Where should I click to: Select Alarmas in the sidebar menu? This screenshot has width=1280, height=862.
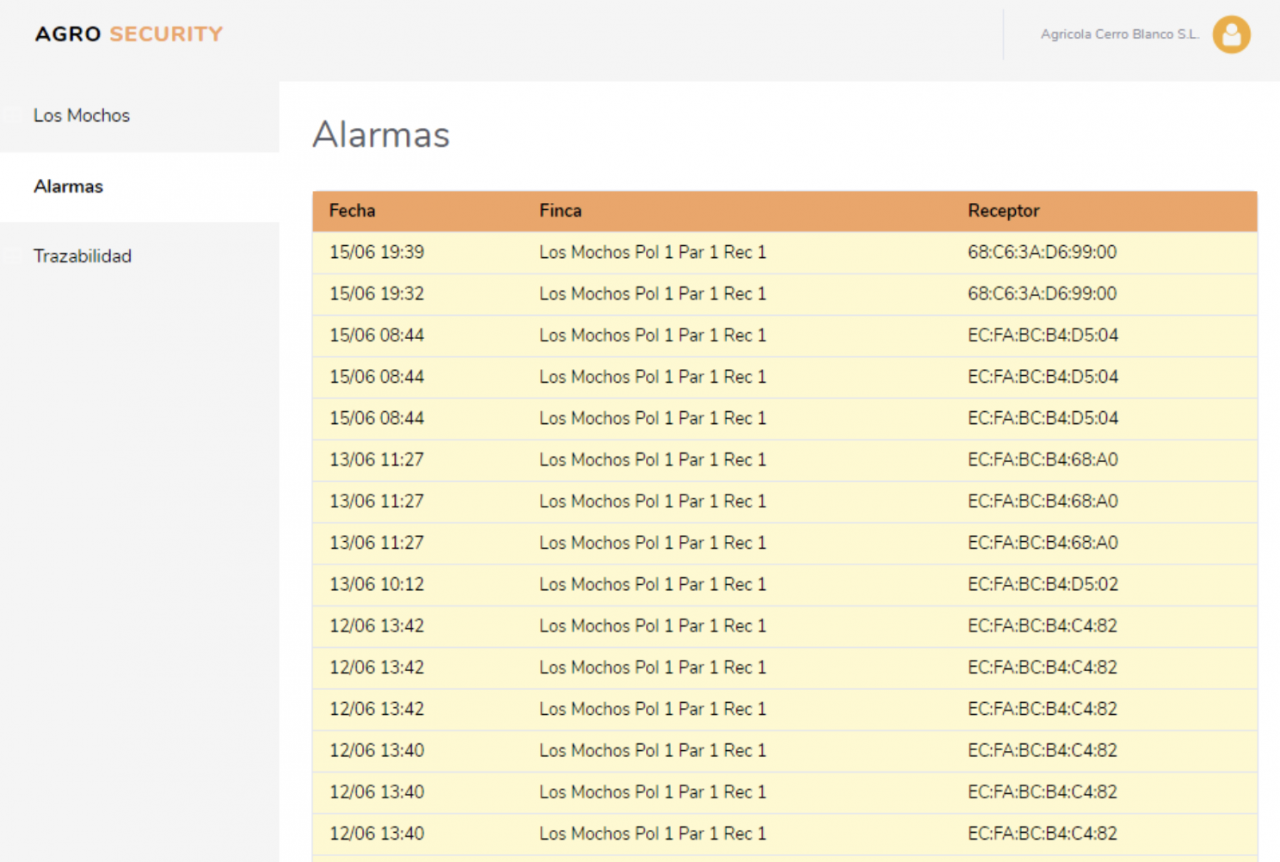pos(68,187)
